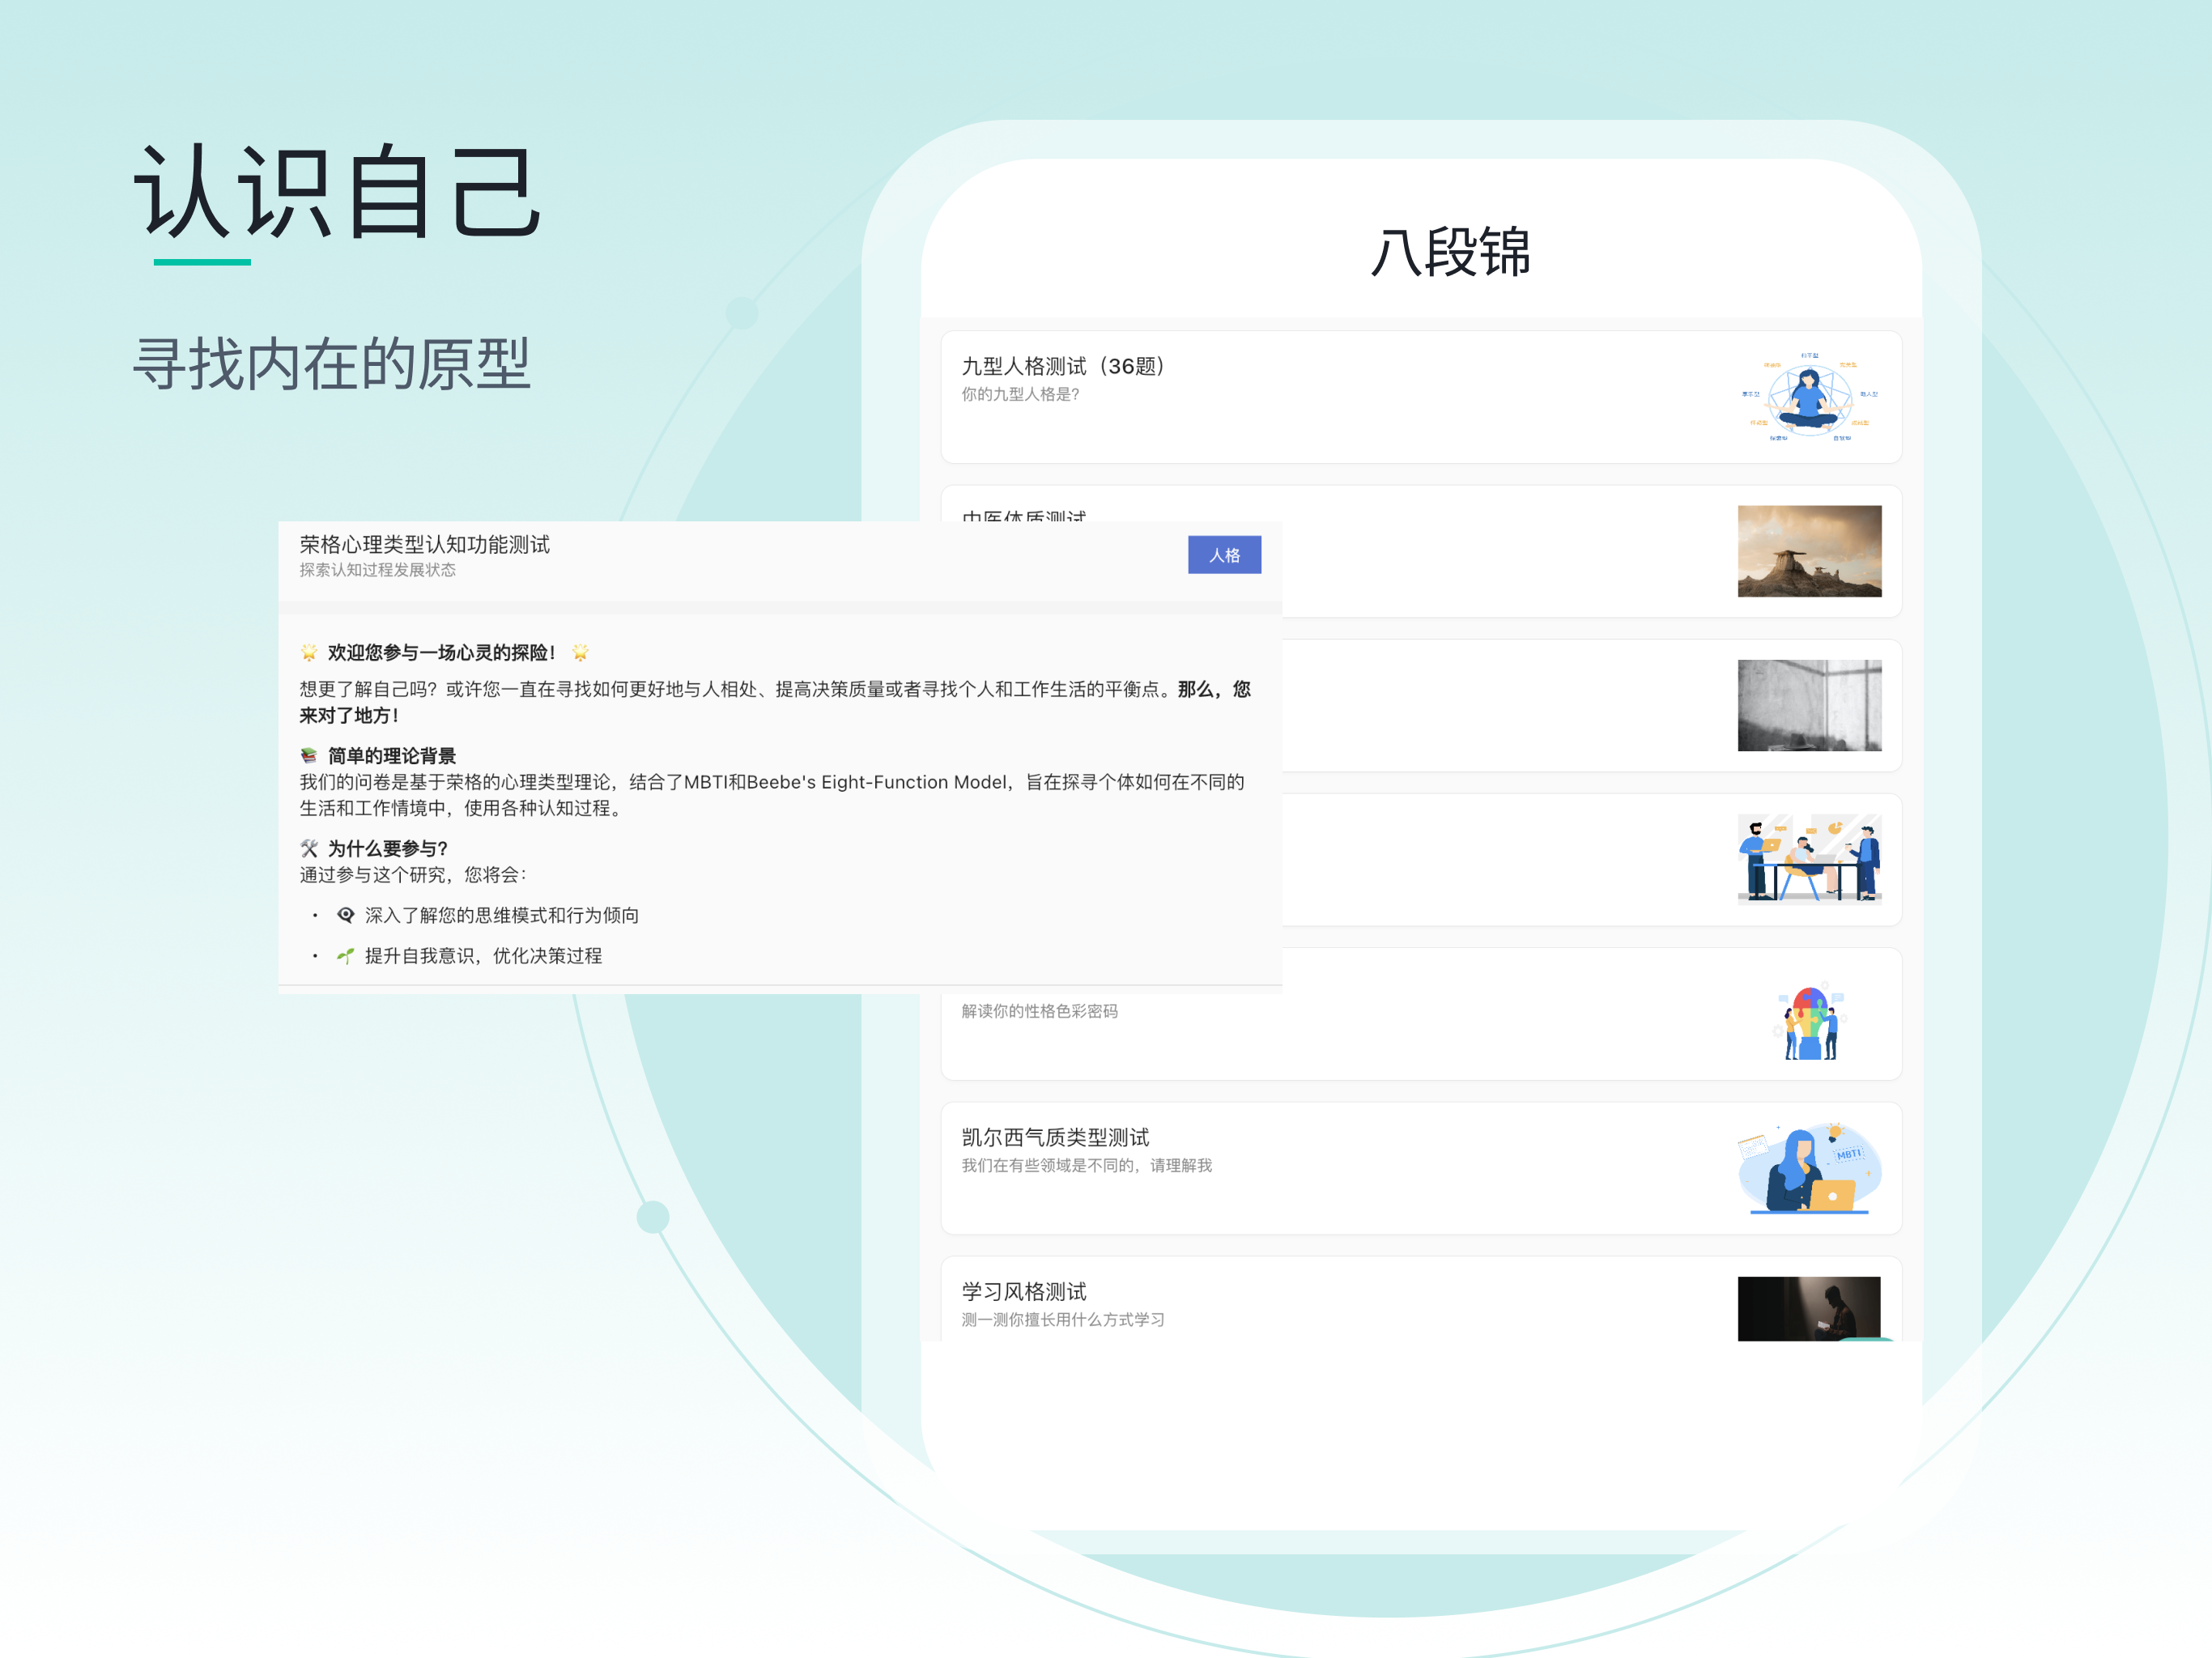Click the 提升自我意识，优化决策过程 bullet
Screen dimensions: 2212x1658
tap(483, 955)
